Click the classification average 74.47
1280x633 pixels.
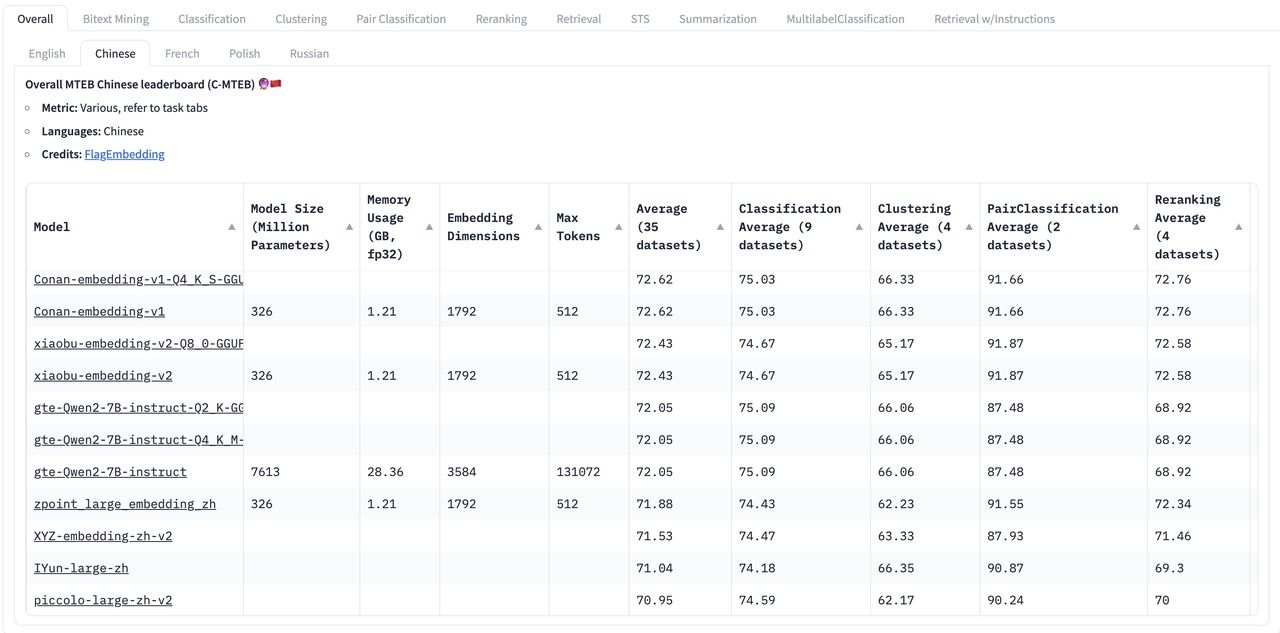click(757, 535)
